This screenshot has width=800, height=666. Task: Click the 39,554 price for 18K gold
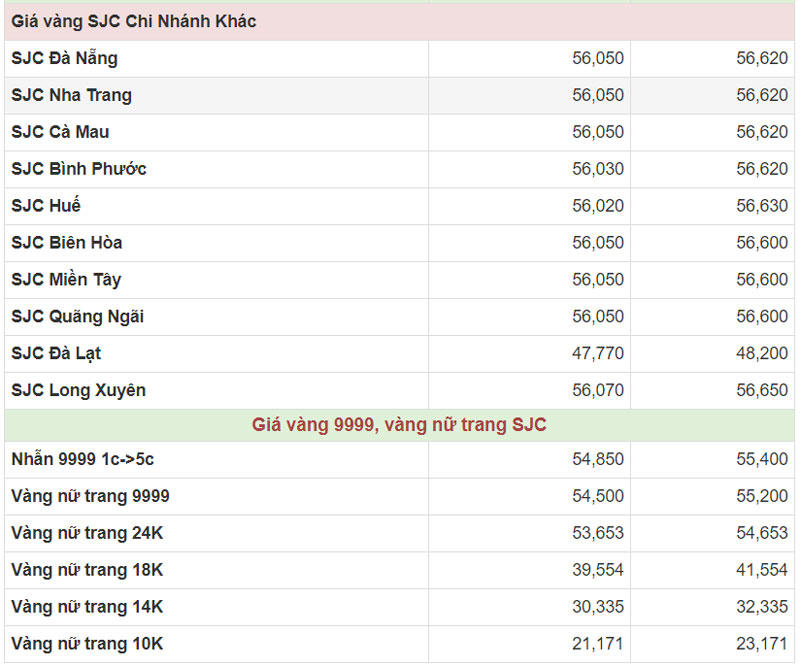(x=597, y=570)
